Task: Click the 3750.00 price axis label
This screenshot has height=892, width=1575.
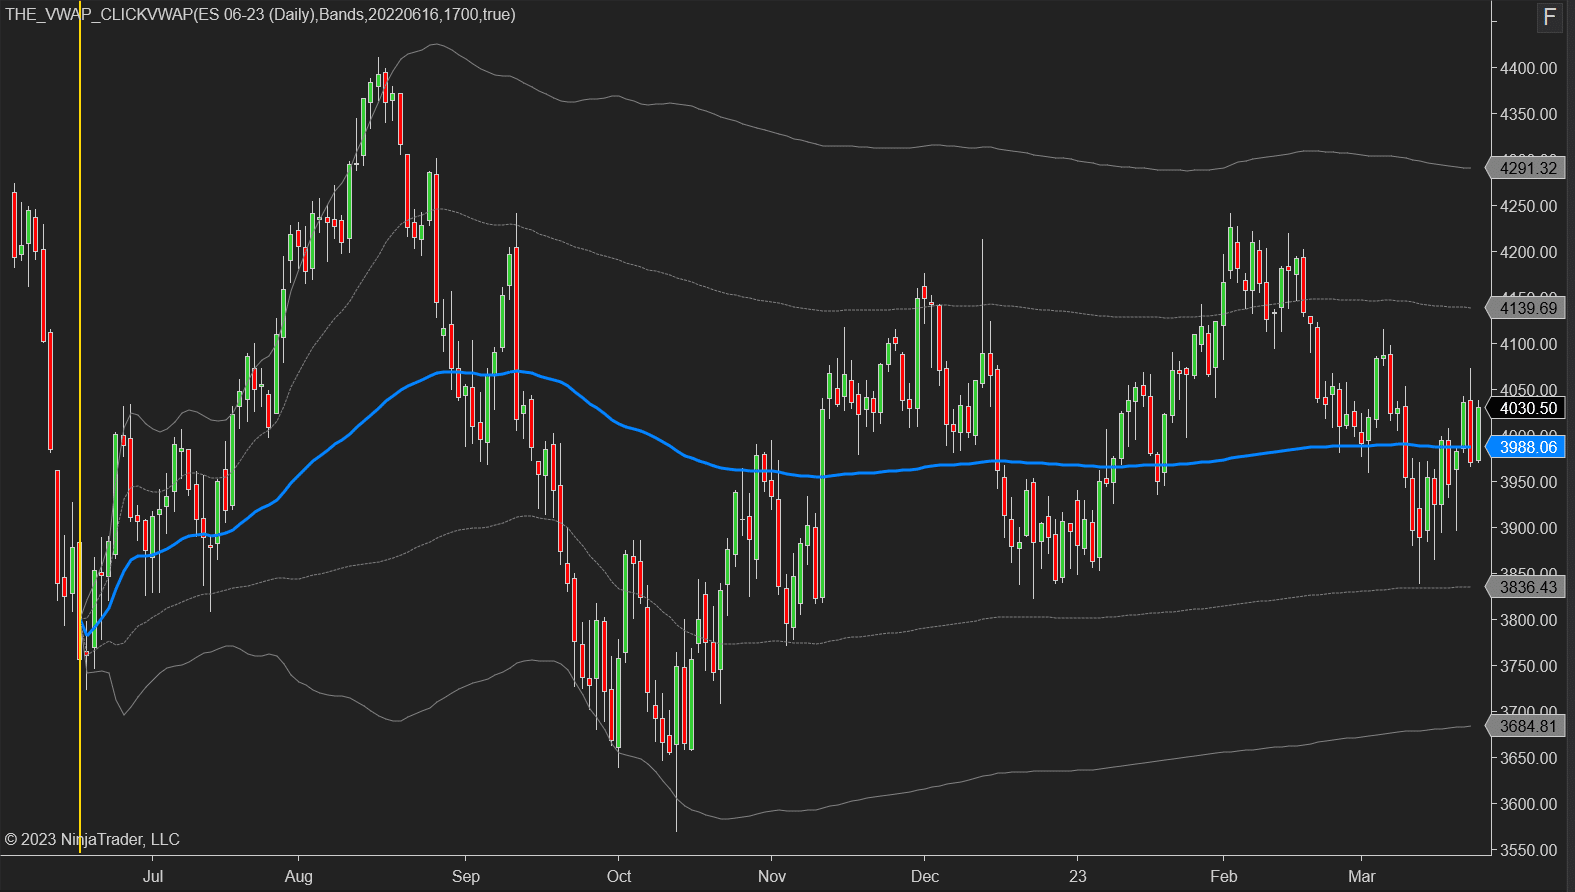Action: [1528, 666]
